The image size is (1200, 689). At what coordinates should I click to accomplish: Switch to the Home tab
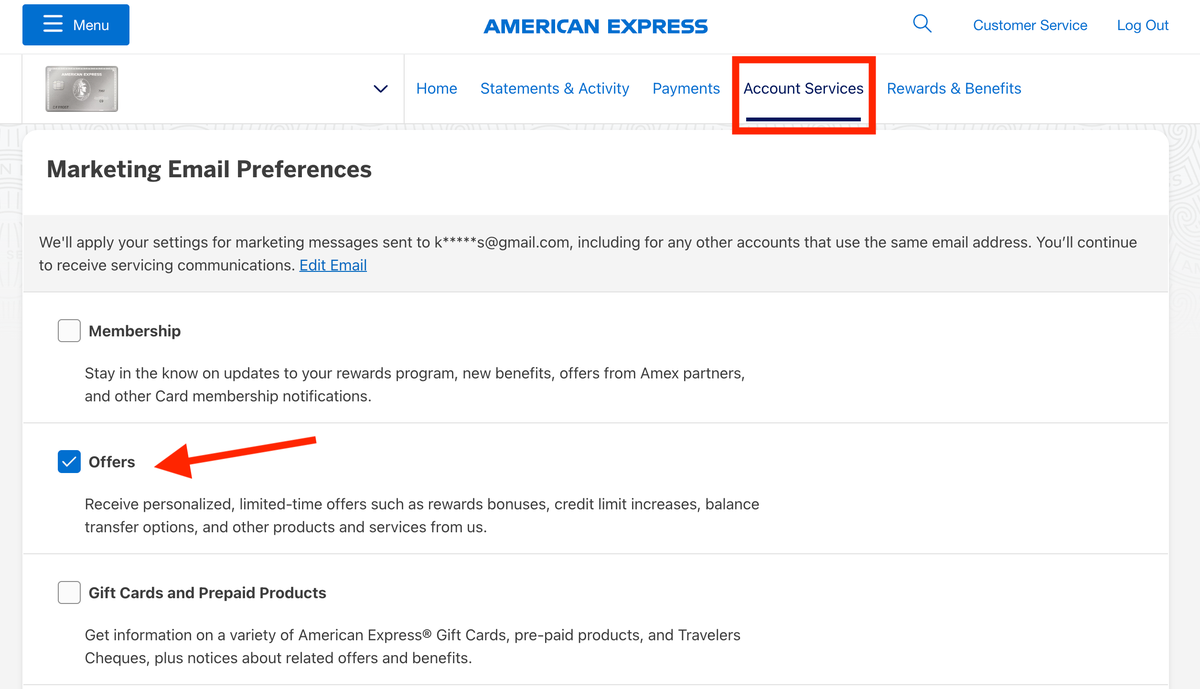point(436,88)
